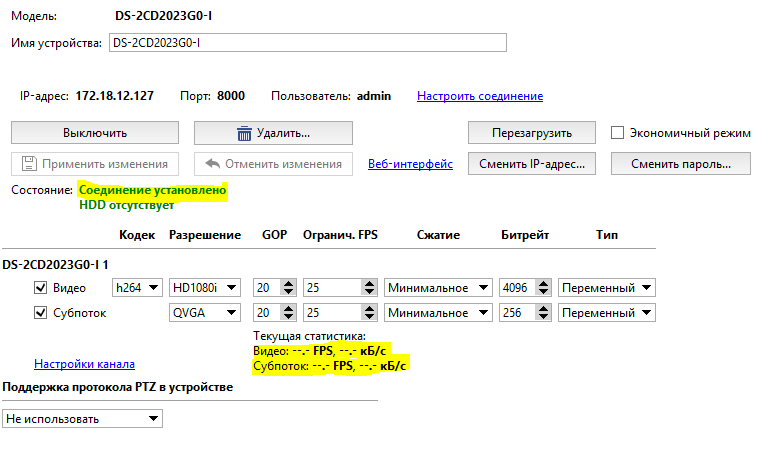Increase Субпоток GOP value with up arrow
The width and height of the screenshot is (770, 454).
289,309
